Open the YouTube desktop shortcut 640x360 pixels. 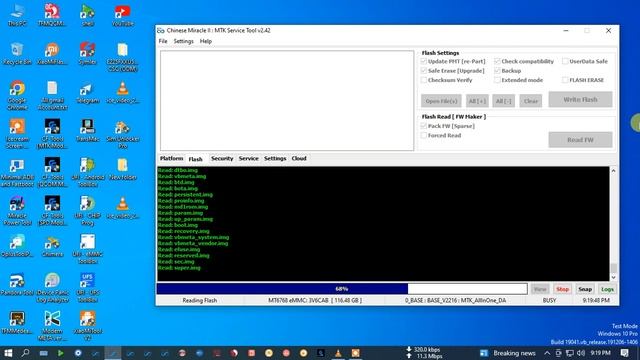[122, 16]
